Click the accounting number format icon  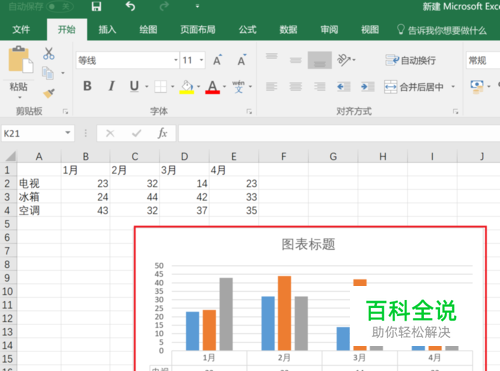(x=477, y=87)
